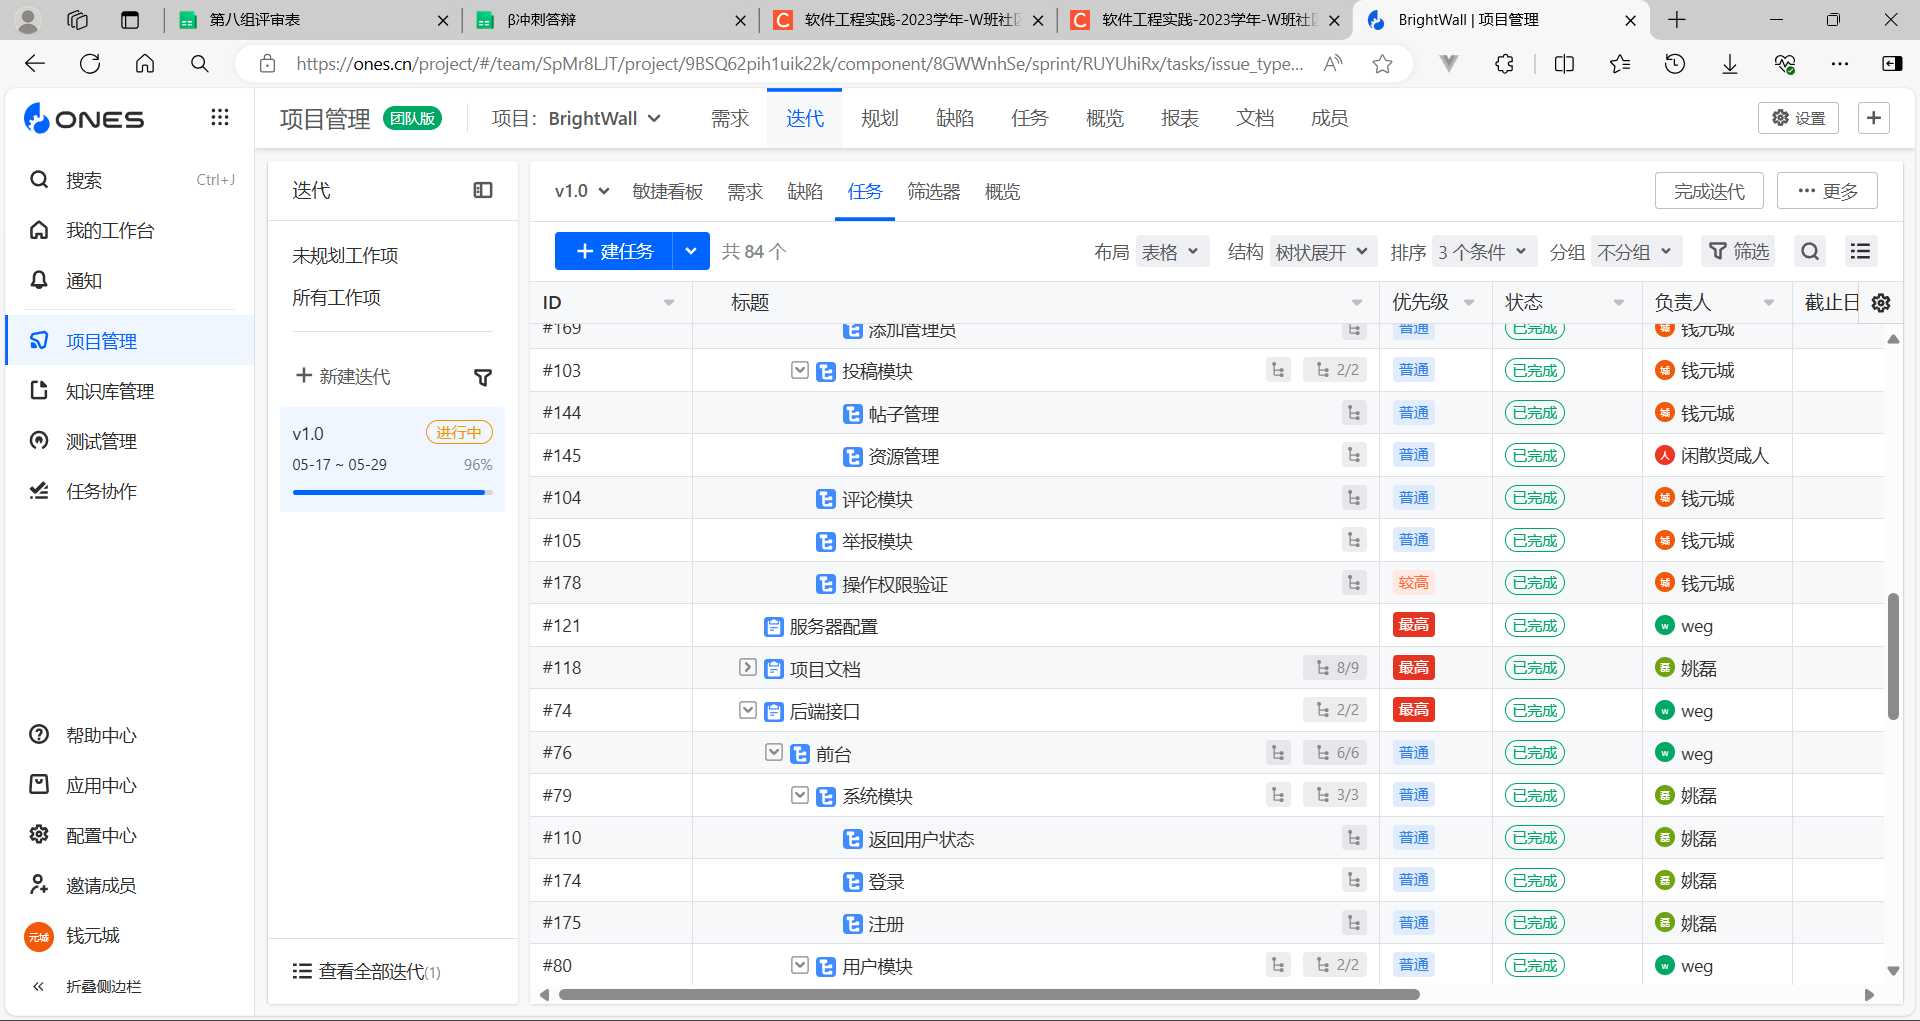Screen dimensions: 1920x1021
Task: Switch to the 敏捷看板 tab
Action: pos(667,192)
